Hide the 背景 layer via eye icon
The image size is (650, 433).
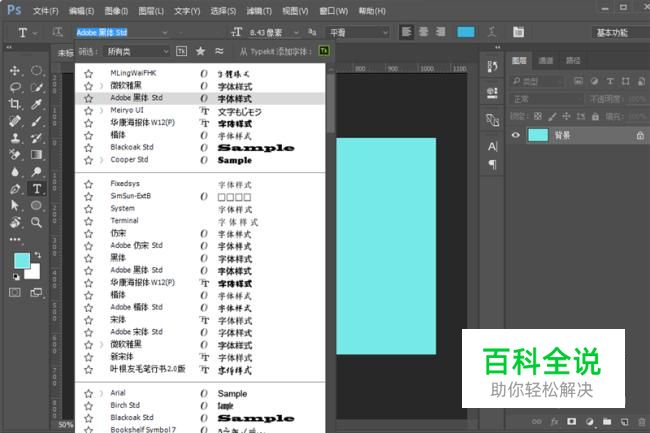pos(516,135)
